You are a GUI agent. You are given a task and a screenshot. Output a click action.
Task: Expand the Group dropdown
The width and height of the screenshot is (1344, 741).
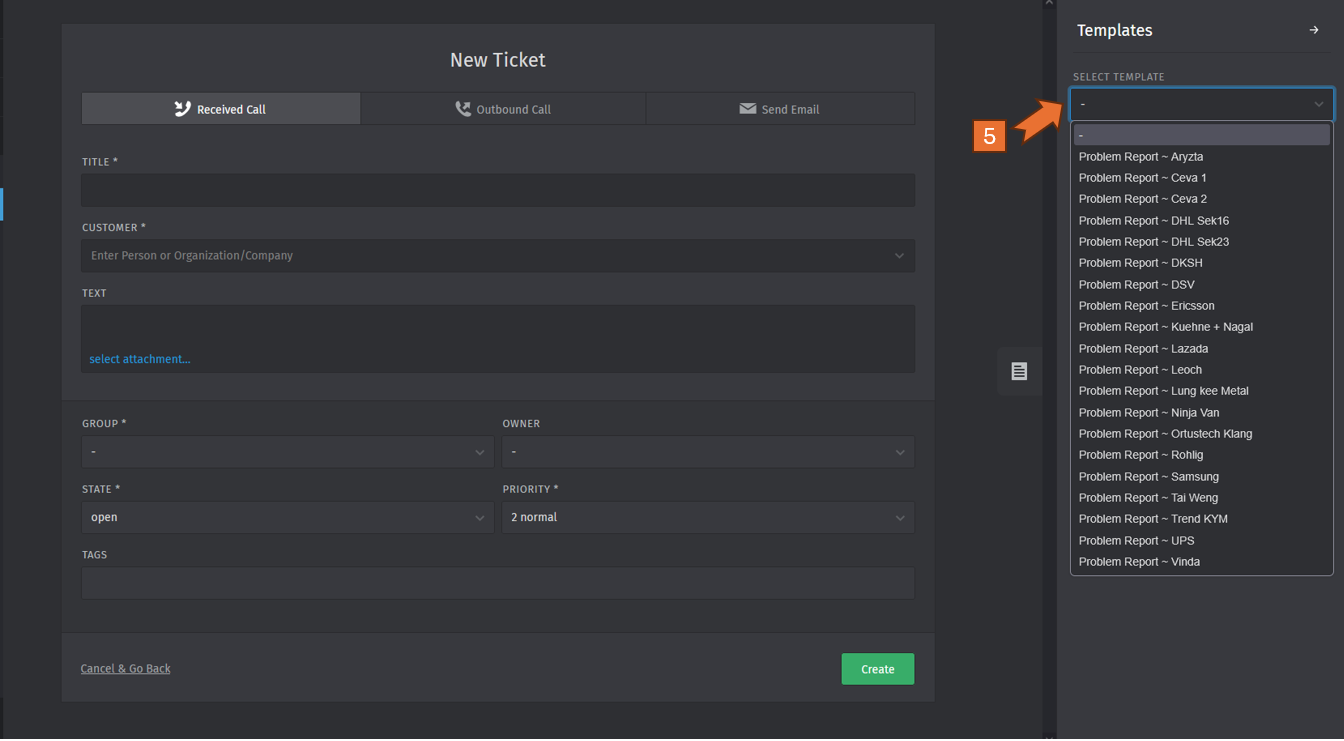click(x=287, y=452)
